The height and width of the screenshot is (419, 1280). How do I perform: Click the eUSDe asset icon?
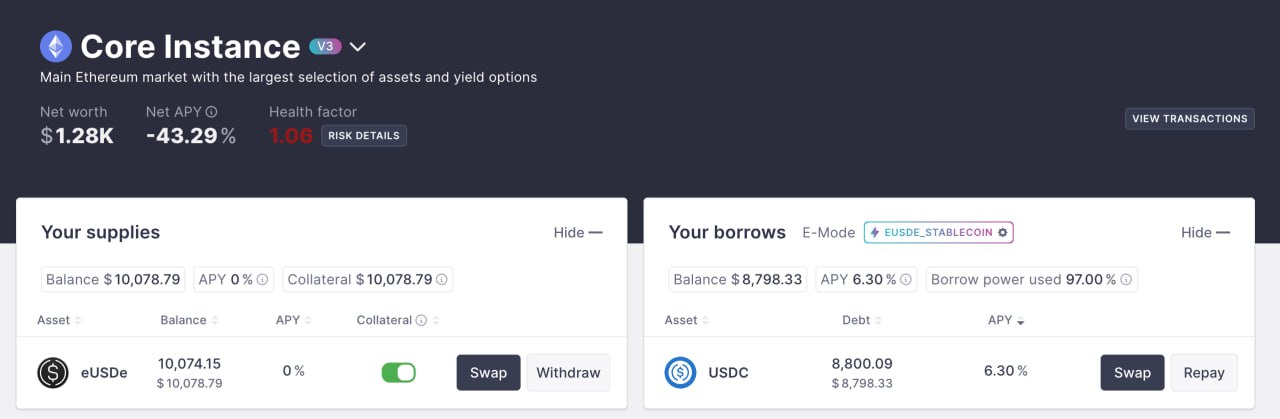[x=53, y=373]
